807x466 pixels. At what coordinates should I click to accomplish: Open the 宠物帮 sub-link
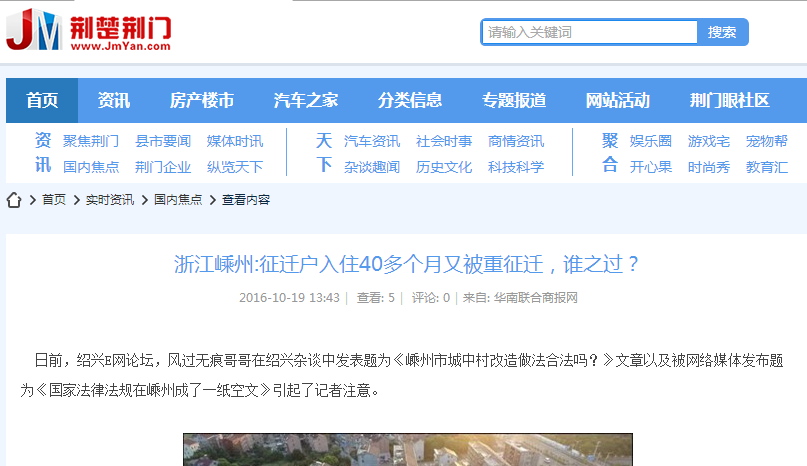point(767,141)
